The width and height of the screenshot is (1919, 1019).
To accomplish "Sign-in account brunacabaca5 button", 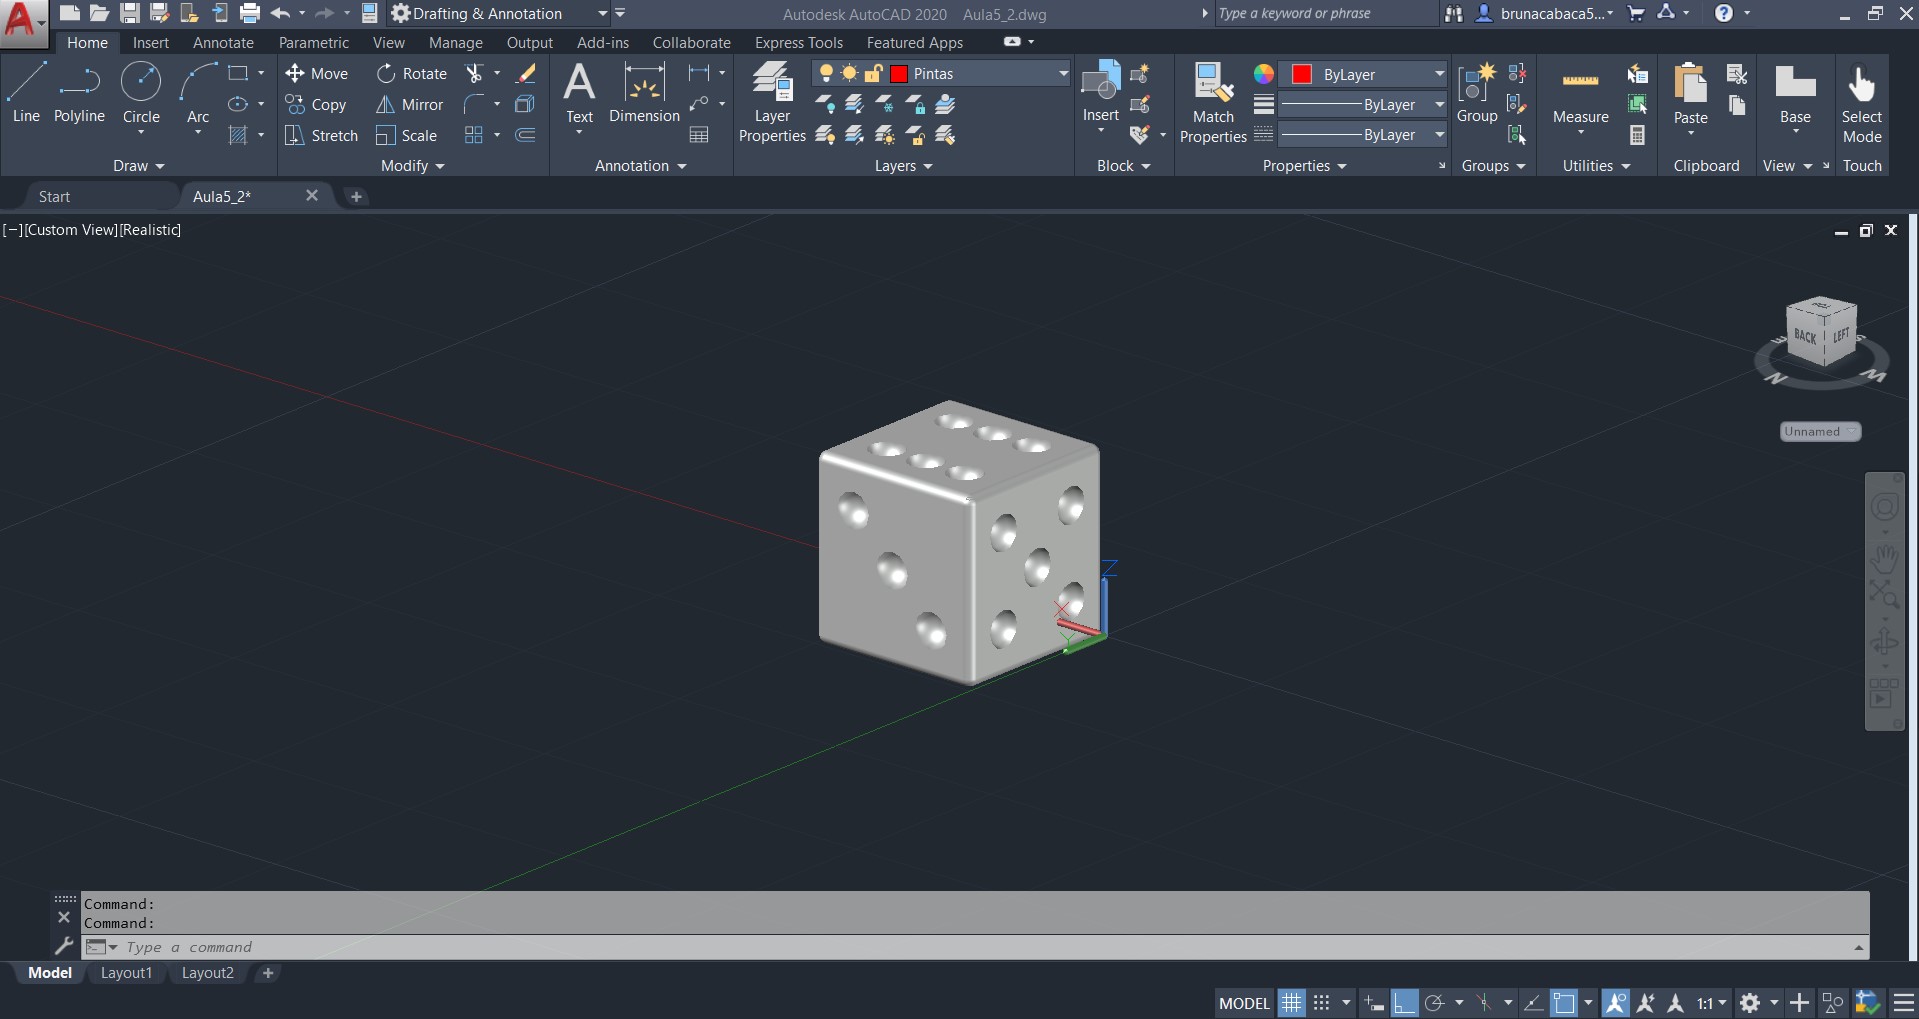I will click(x=1546, y=13).
